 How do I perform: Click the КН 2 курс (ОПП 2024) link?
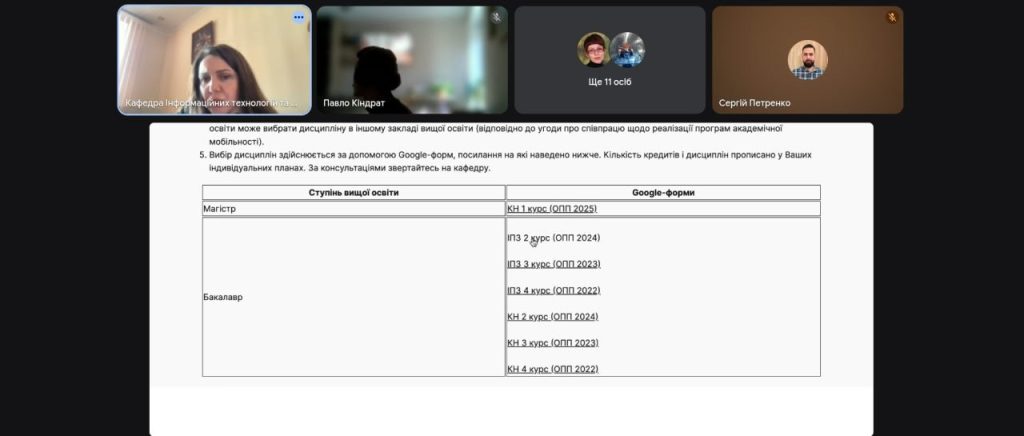coord(552,316)
